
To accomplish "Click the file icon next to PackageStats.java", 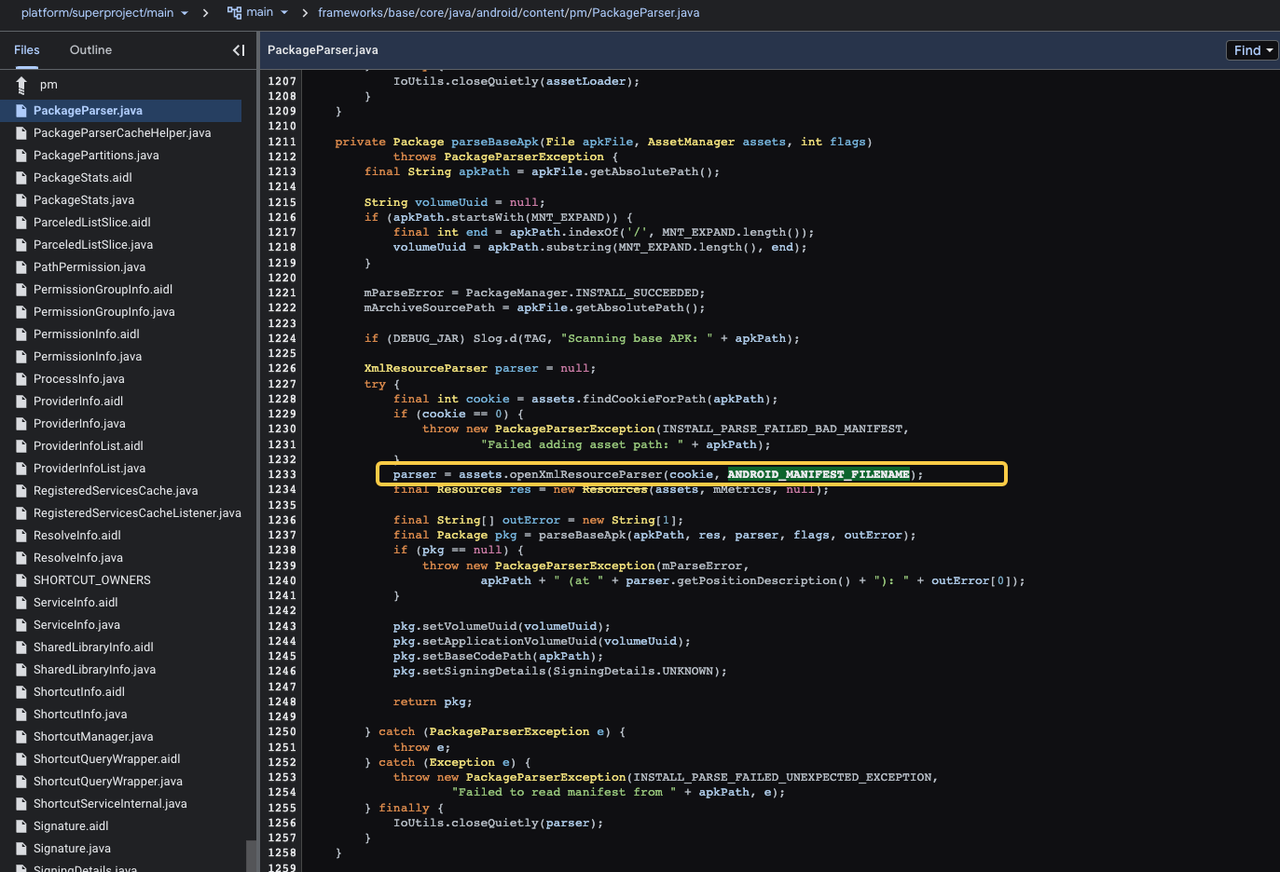I will coord(21,200).
